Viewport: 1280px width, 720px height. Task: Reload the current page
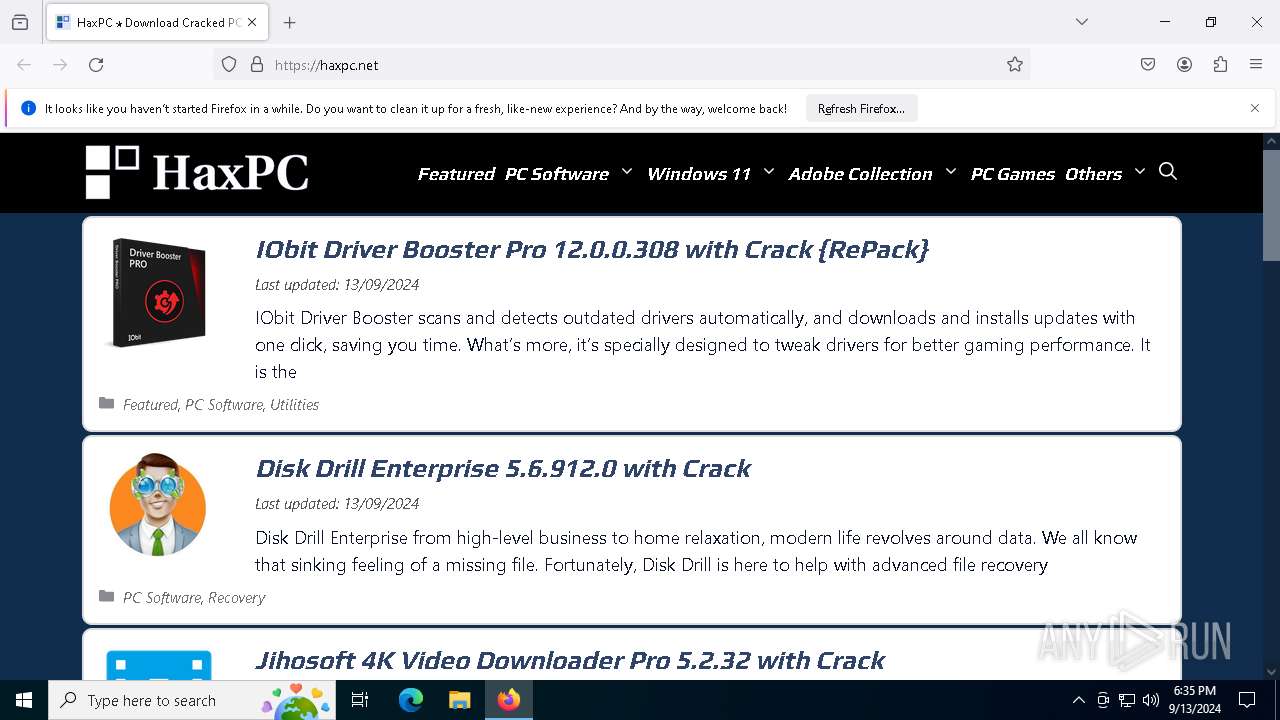click(x=96, y=65)
